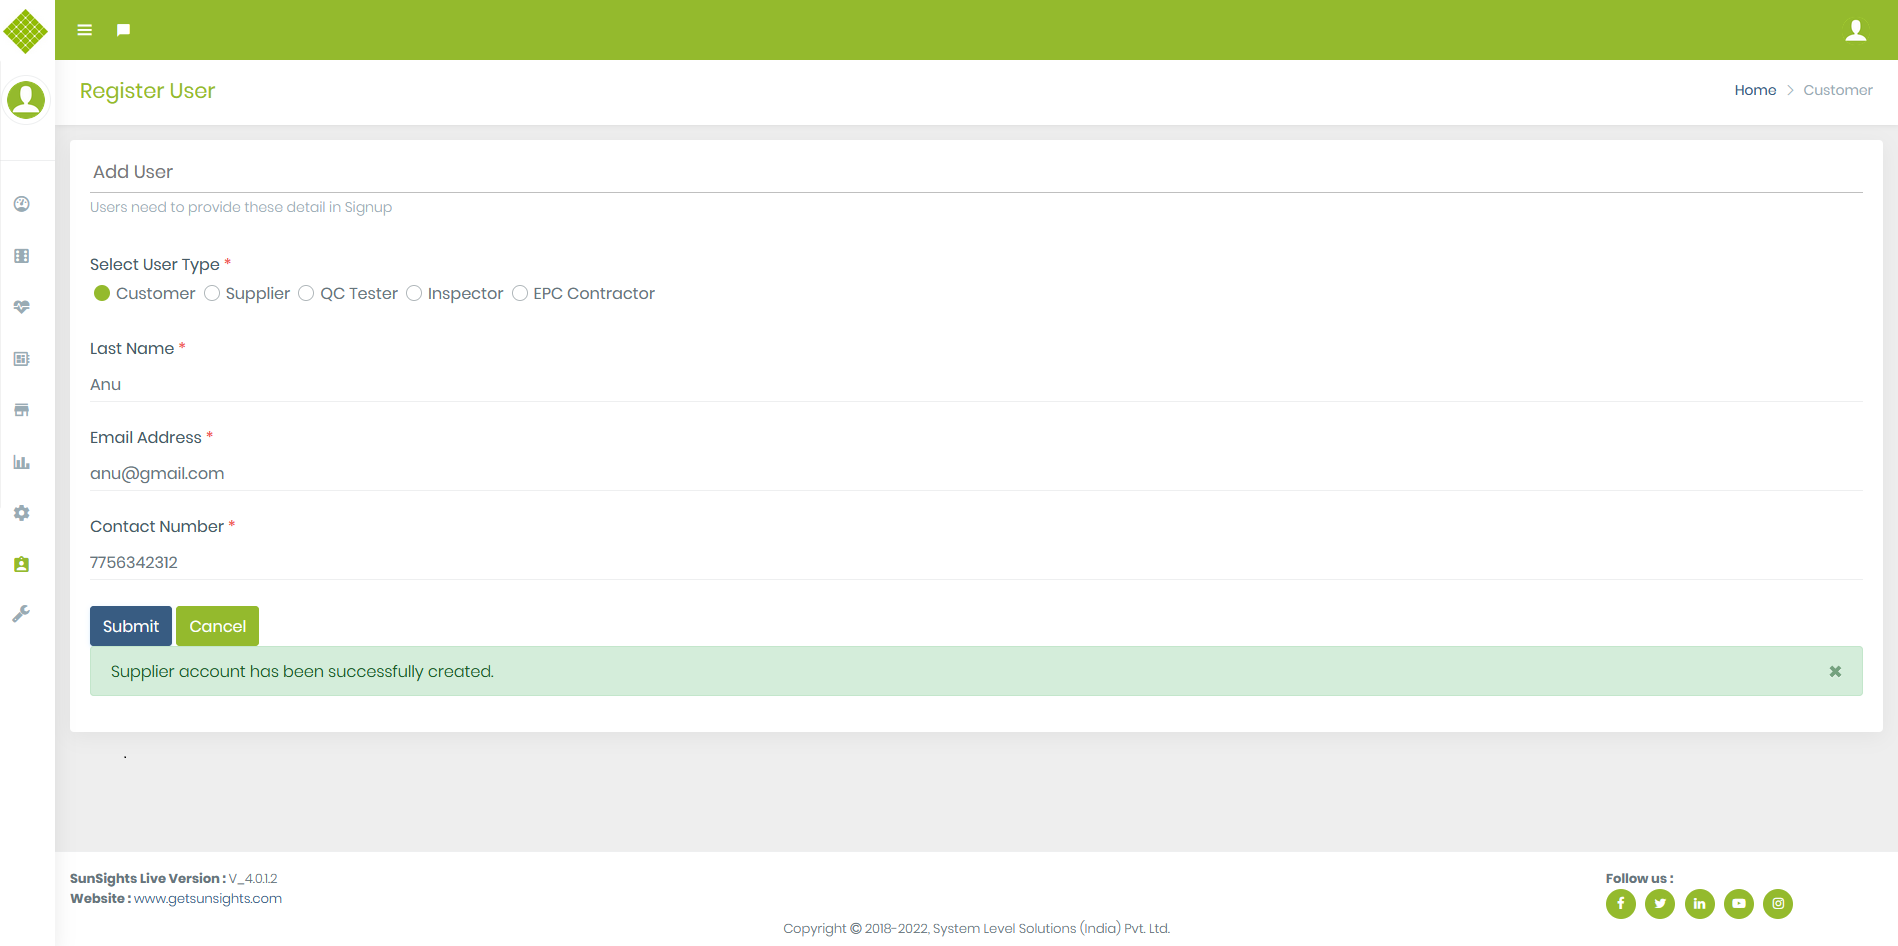1898x946 pixels.
Task: Visit the LinkedIn page from footer
Action: coord(1699,904)
